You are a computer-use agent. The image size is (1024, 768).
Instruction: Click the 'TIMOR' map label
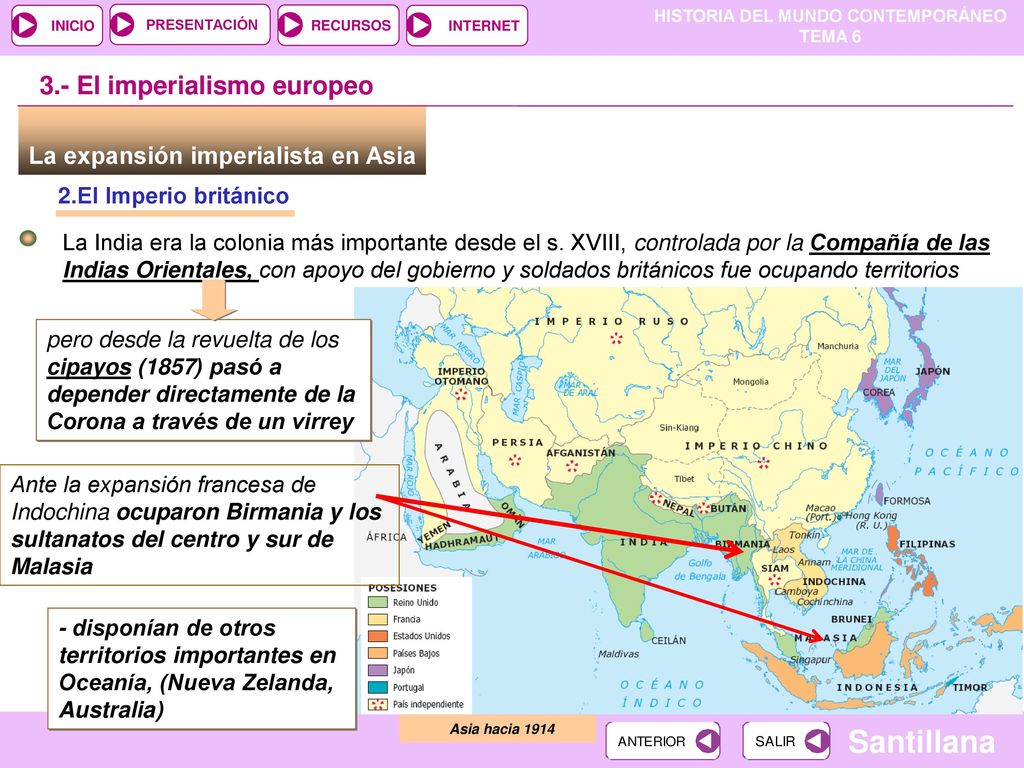pos(970,687)
